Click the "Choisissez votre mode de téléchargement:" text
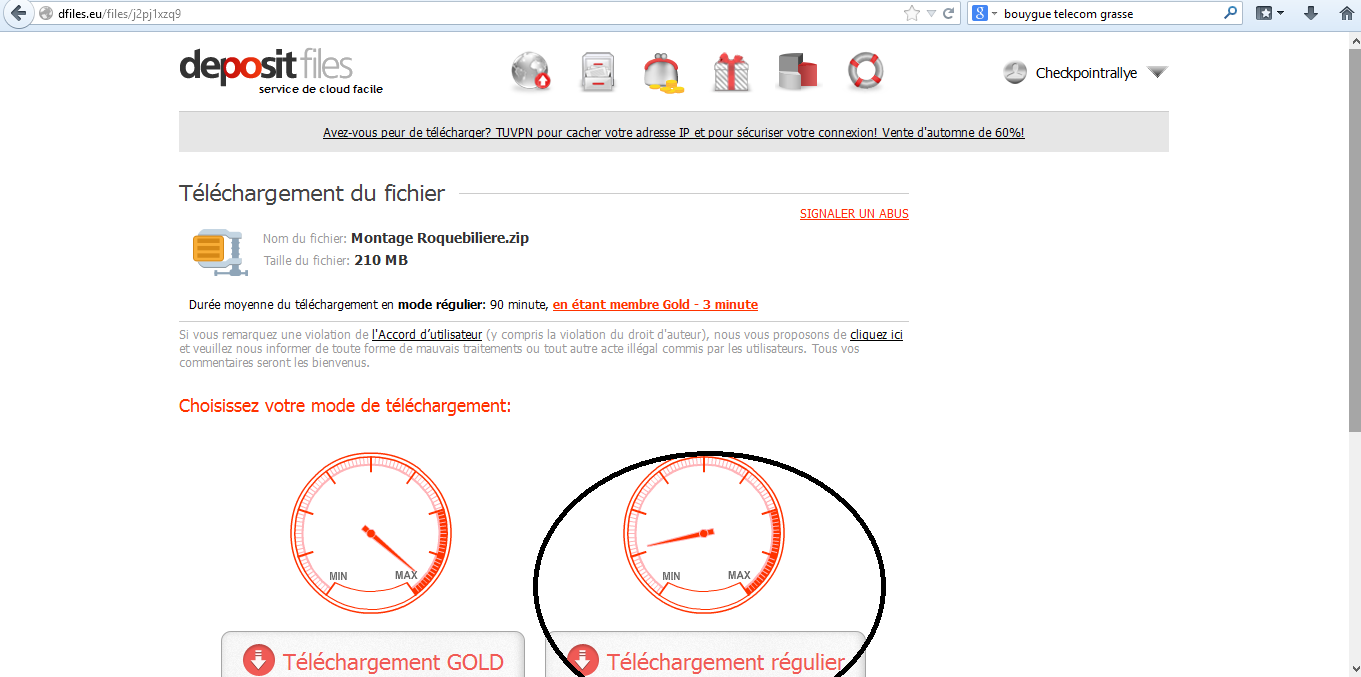Viewport: 1361px width, 677px height. [x=345, y=406]
